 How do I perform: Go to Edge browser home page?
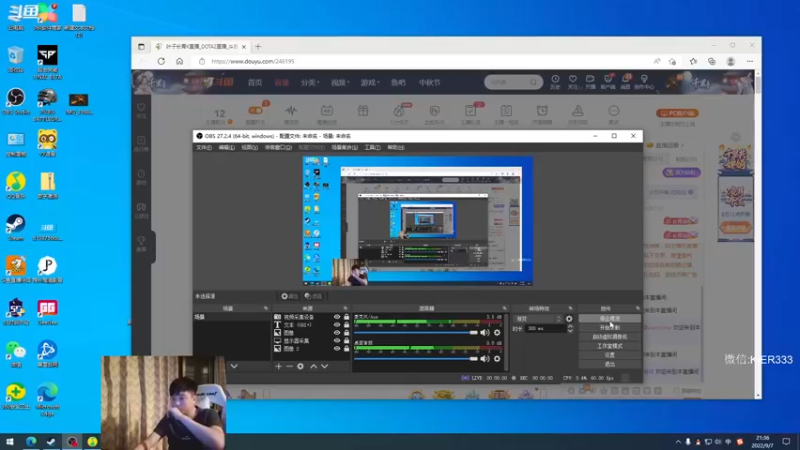coord(180,61)
